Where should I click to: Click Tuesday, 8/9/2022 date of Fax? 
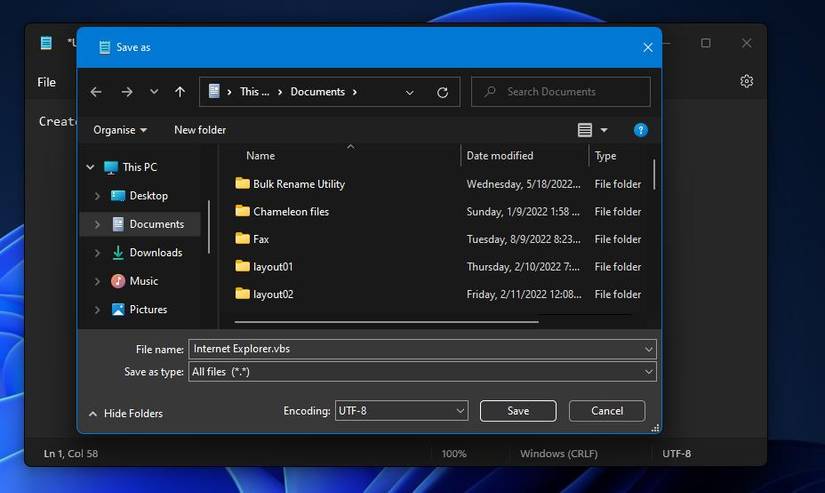coord(524,239)
